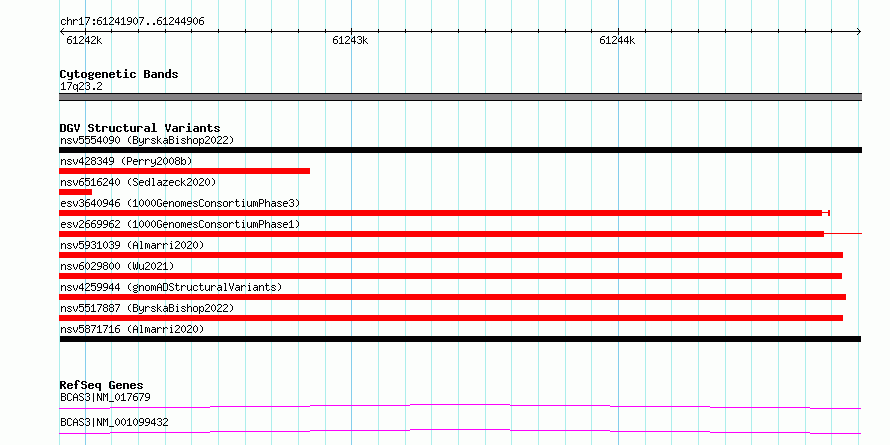The height and width of the screenshot is (445, 890).
Task: Click the magenta intron line of BCAS3|NM_001099432
Action: click(x=460, y=431)
